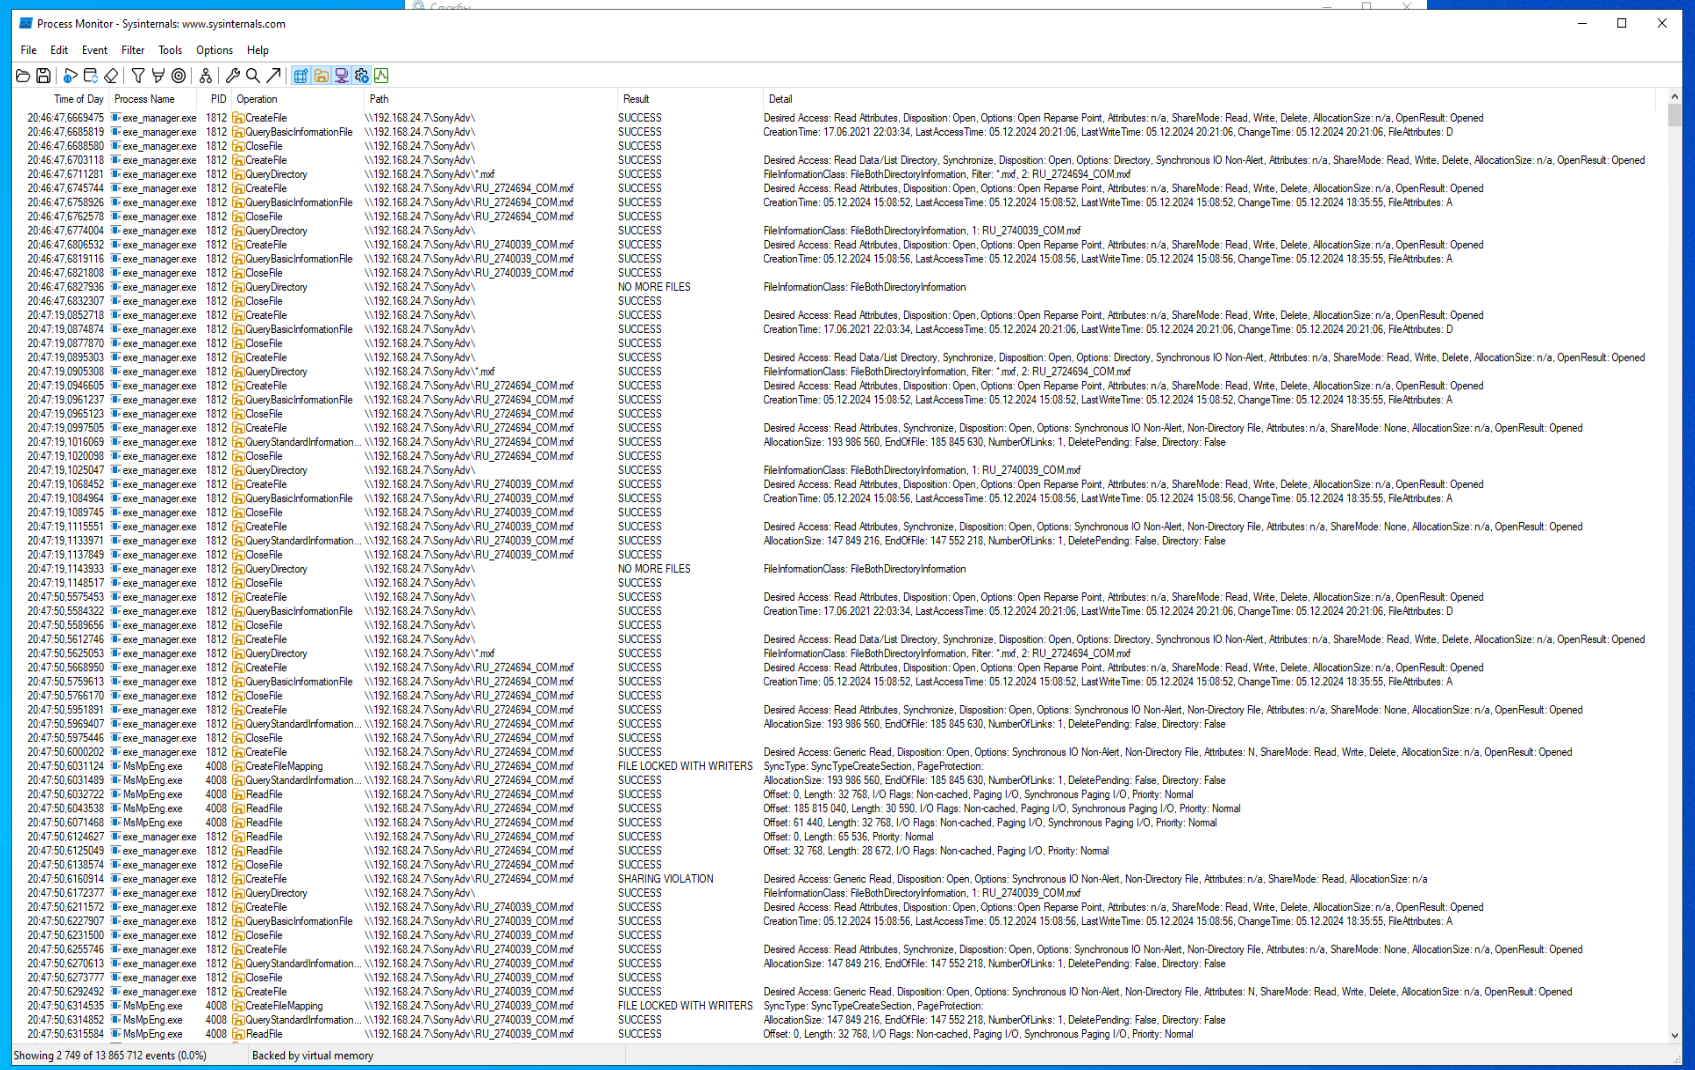Image resolution: width=1695 pixels, height=1070 pixels.
Task: Toggle the Capture events icon
Action: [70, 75]
